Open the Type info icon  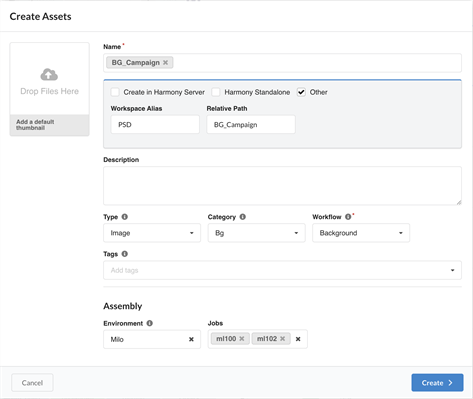[125, 217]
